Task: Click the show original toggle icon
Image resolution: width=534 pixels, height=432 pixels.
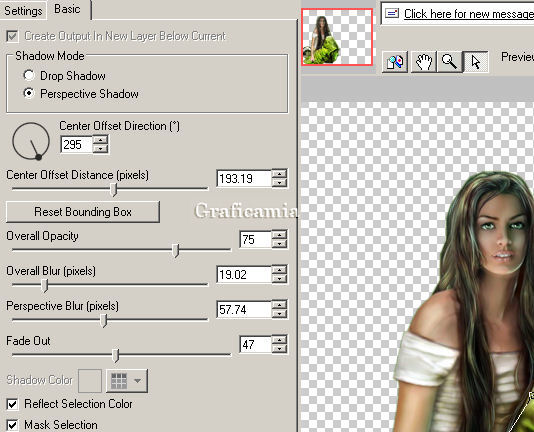Action: tap(395, 62)
